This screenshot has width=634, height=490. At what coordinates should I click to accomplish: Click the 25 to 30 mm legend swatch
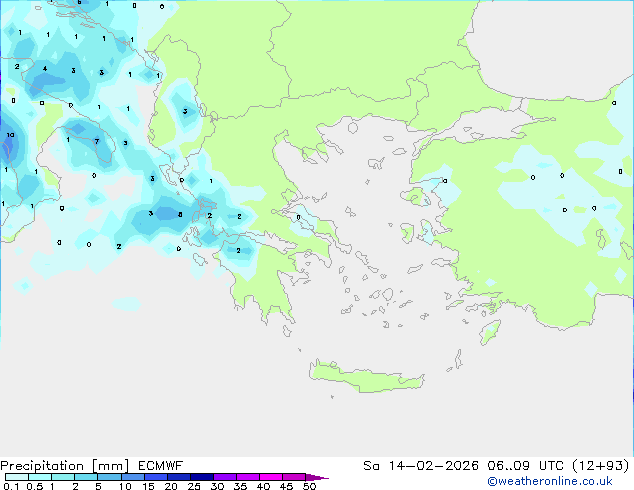point(201,477)
